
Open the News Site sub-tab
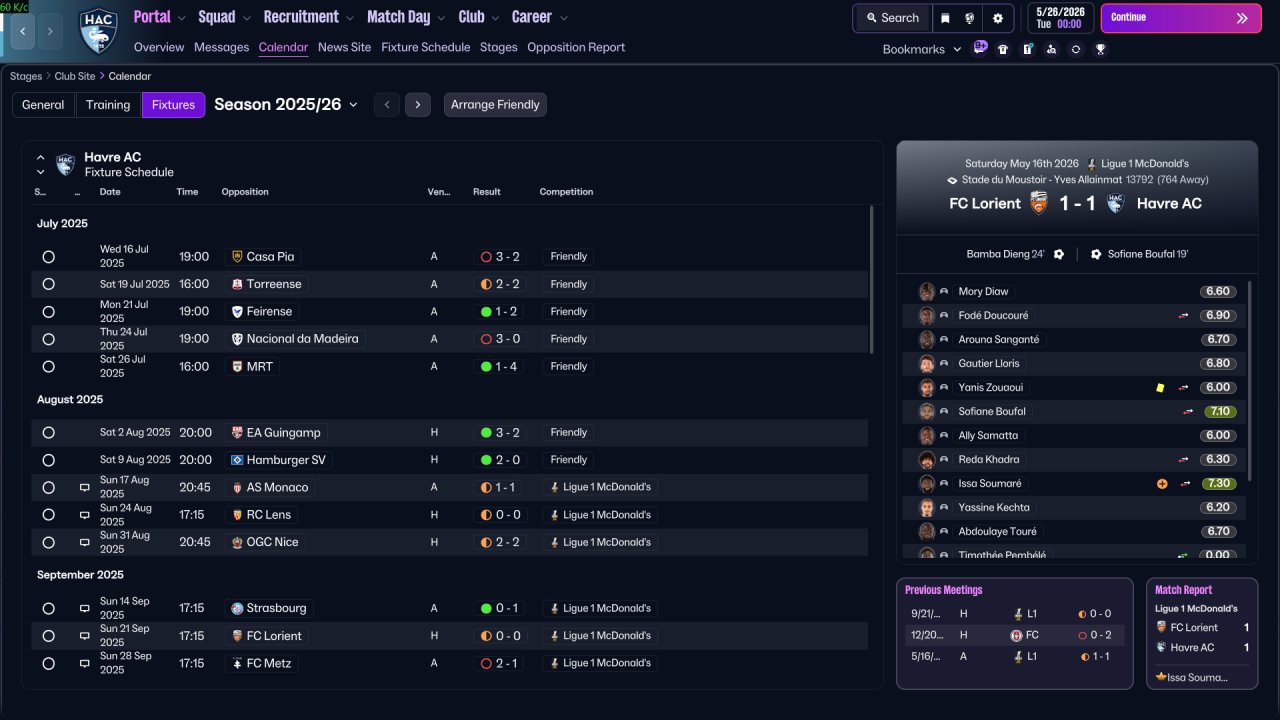click(x=344, y=47)
